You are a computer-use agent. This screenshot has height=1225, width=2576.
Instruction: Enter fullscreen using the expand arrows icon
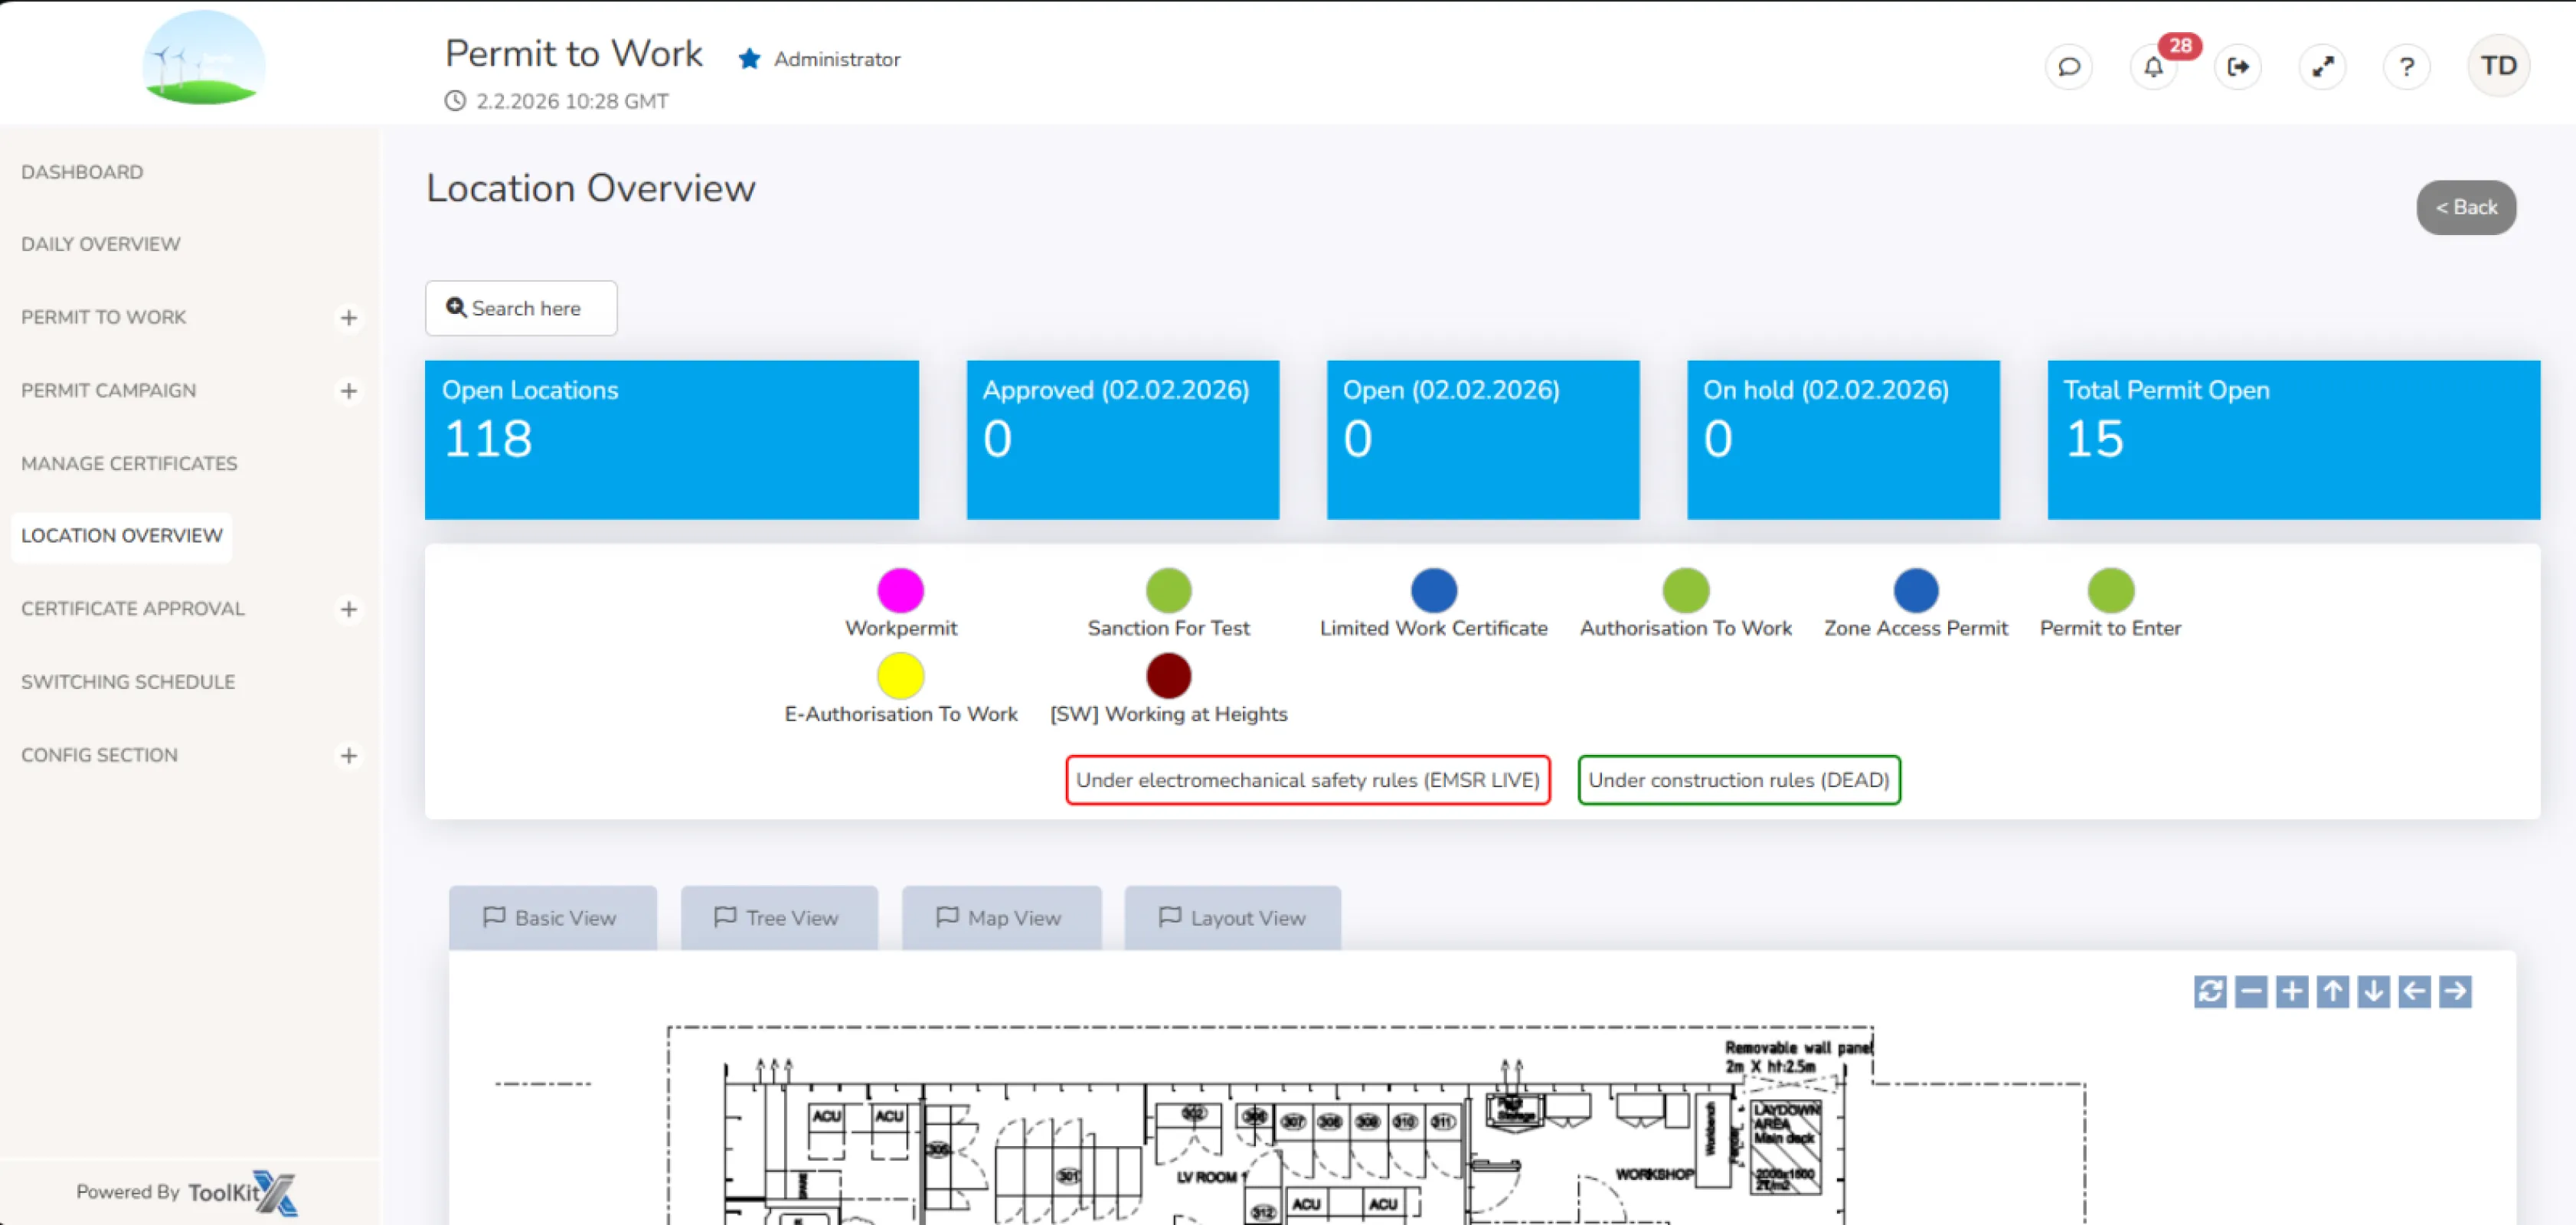2323,66
